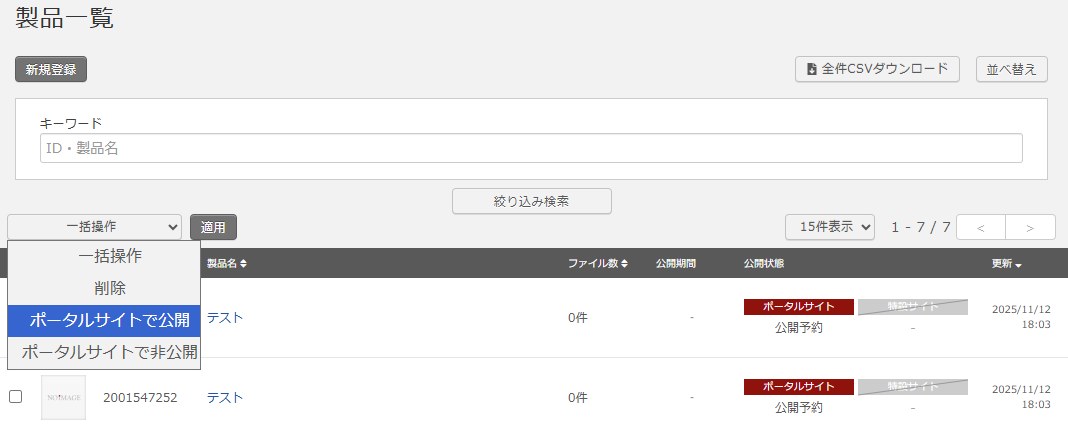Click the 新規登録 button

[x=51, y=69]
